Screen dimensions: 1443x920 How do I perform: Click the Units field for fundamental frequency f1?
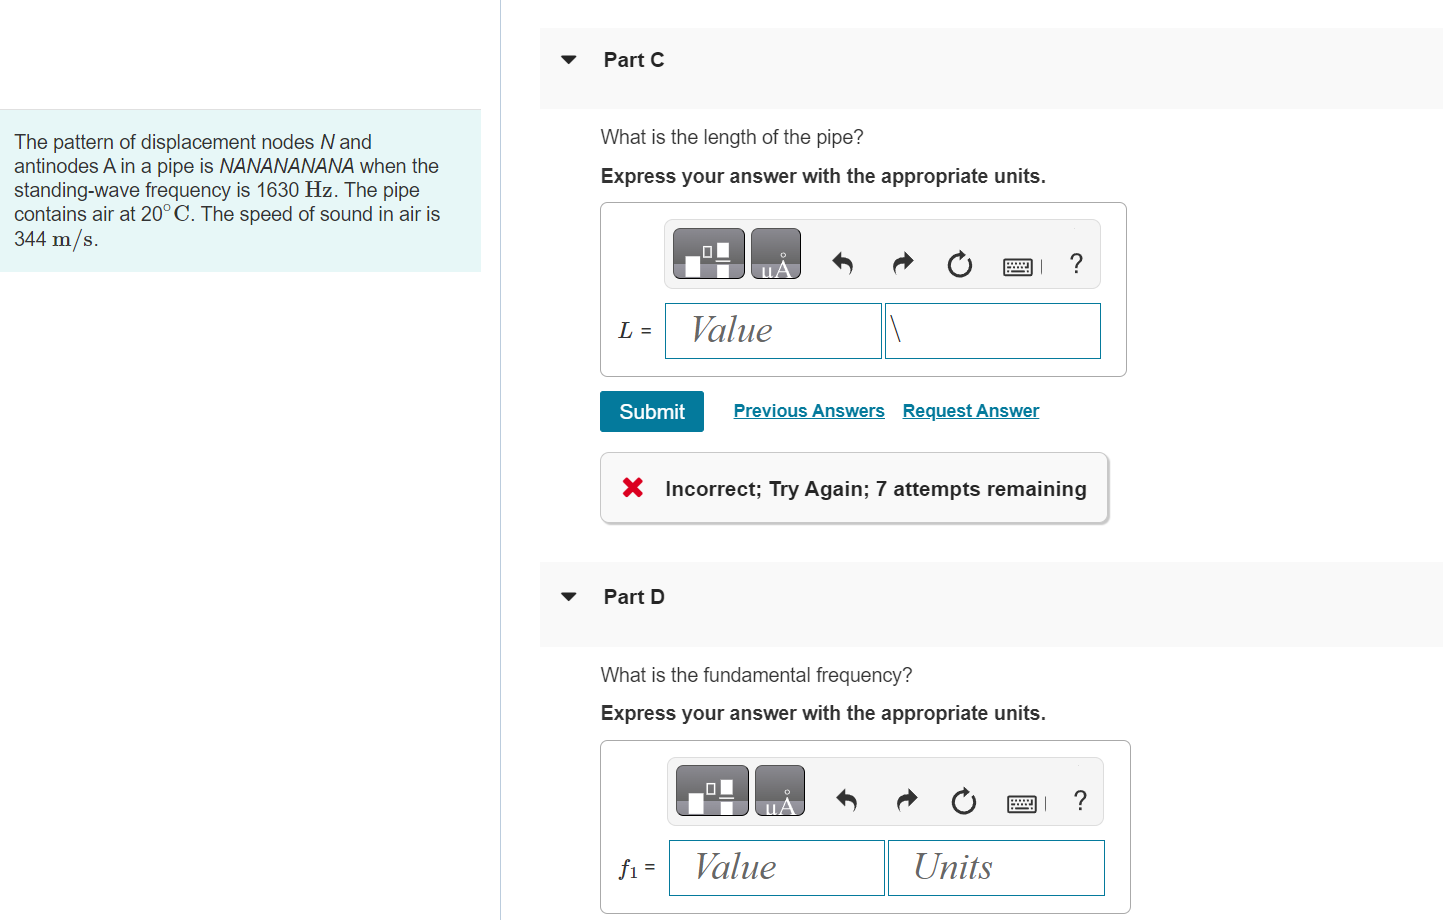coord(995,867)
